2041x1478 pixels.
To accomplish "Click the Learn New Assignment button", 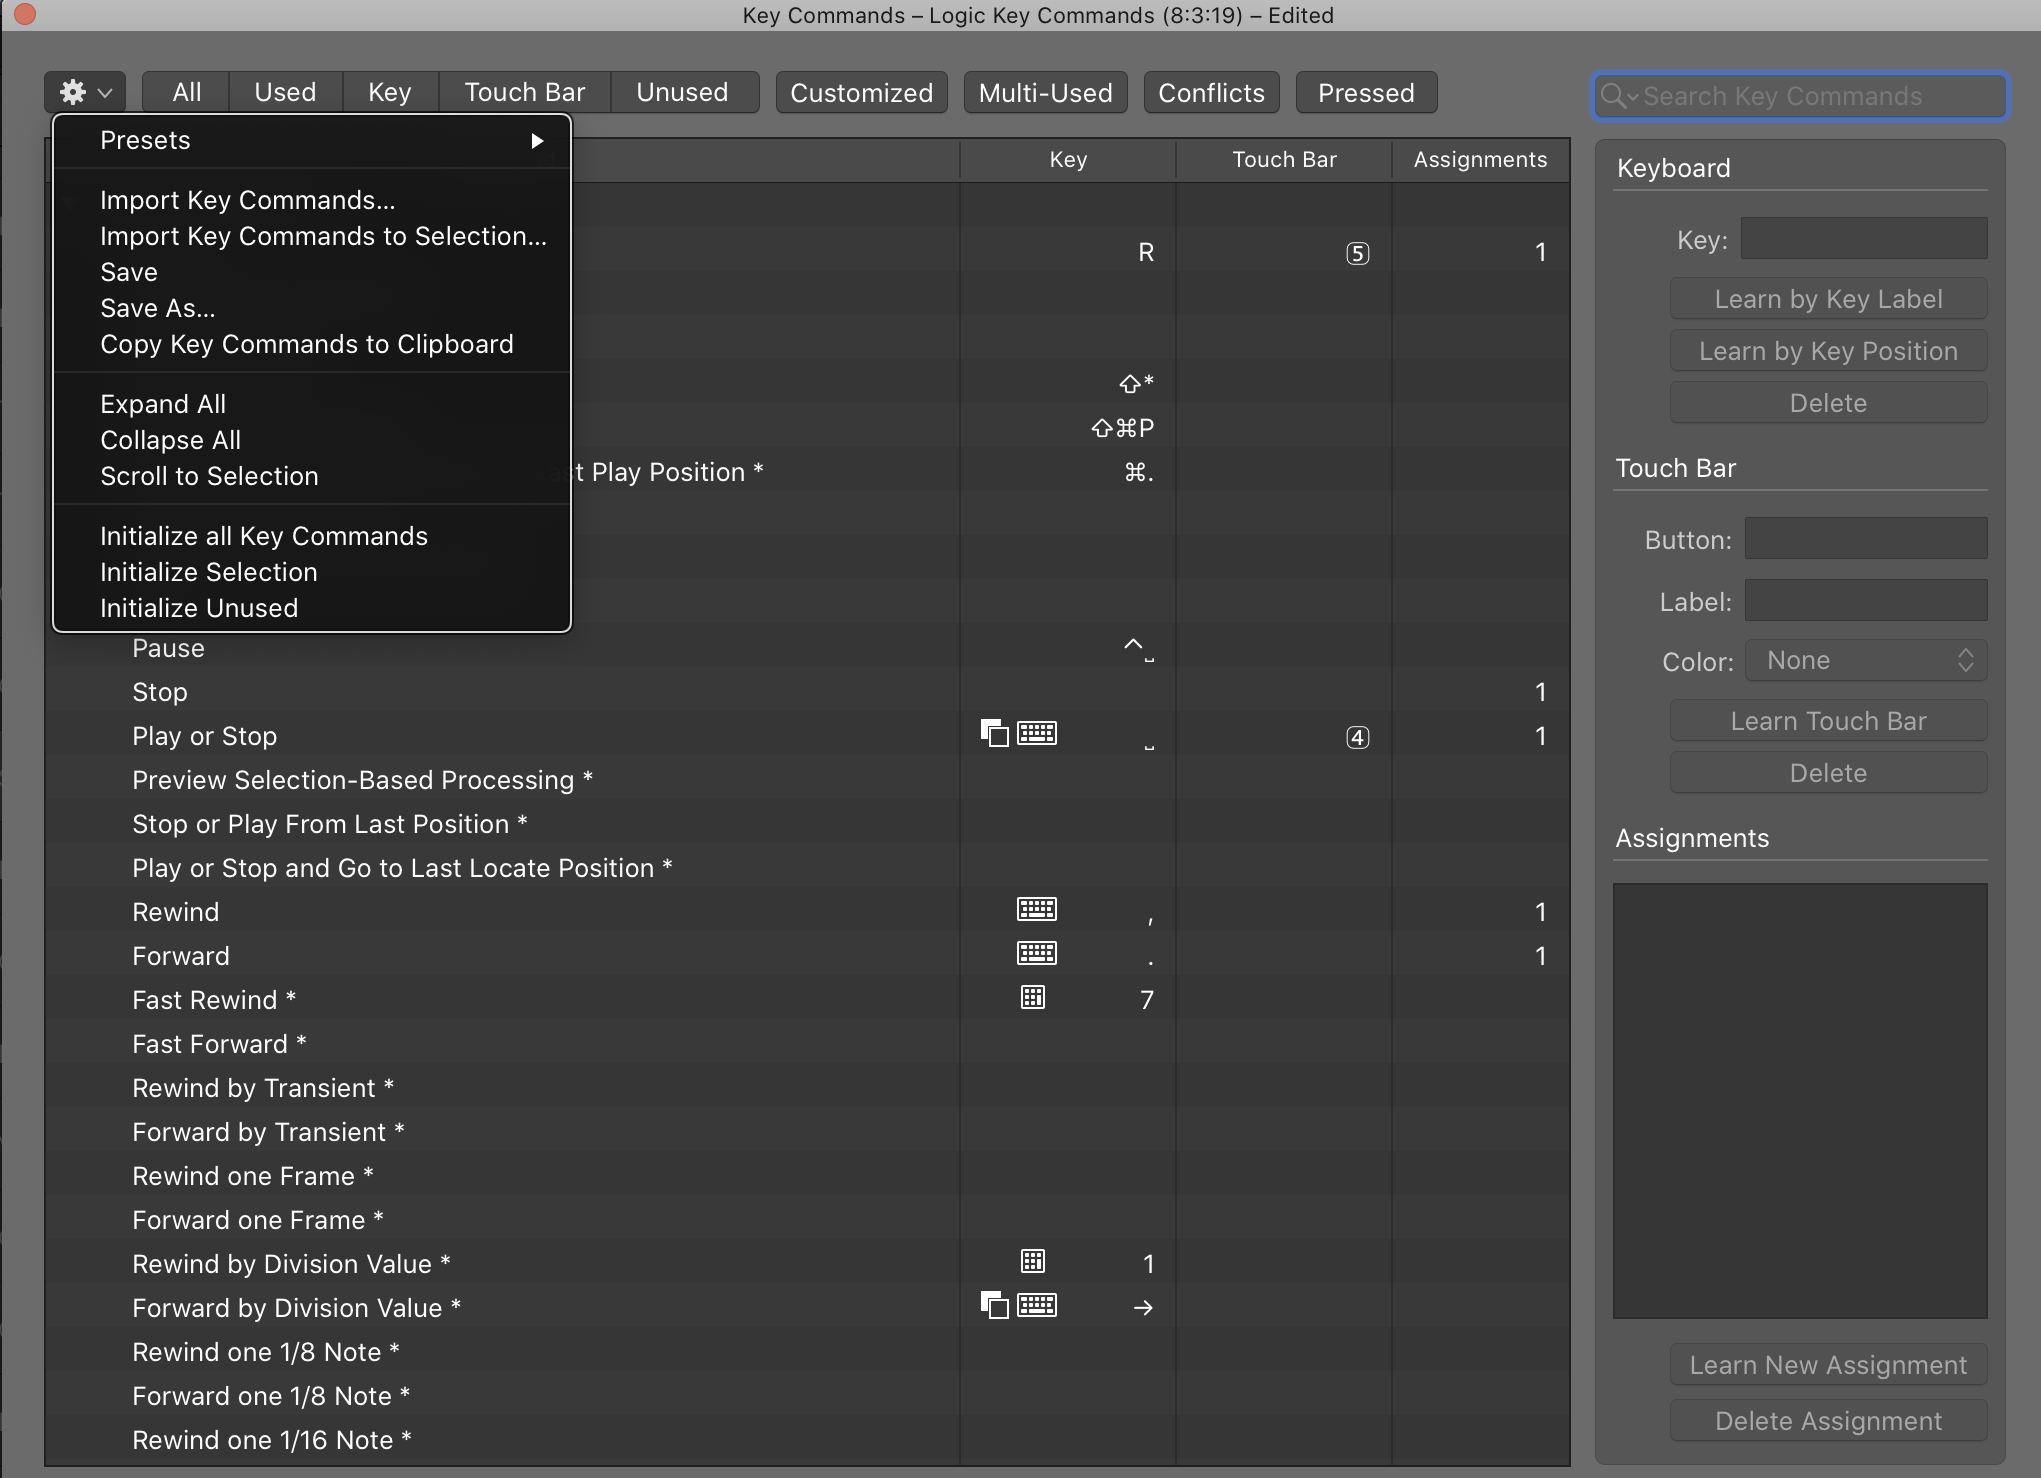I will pyautogui.click(x=1827, y=1365).
